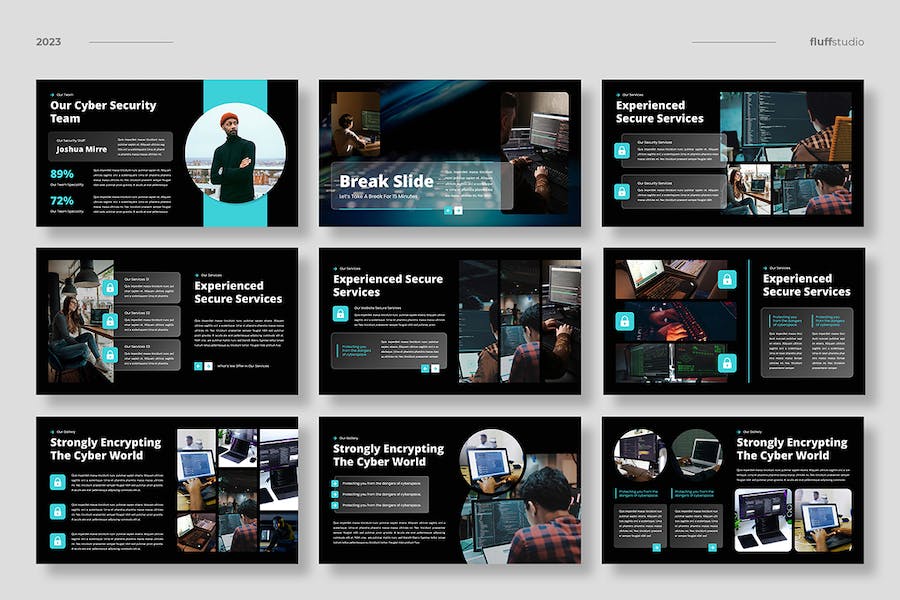
Task: Click the top lock icon on the top-right Experienced Secure Services slide
Action: (622, 150)
